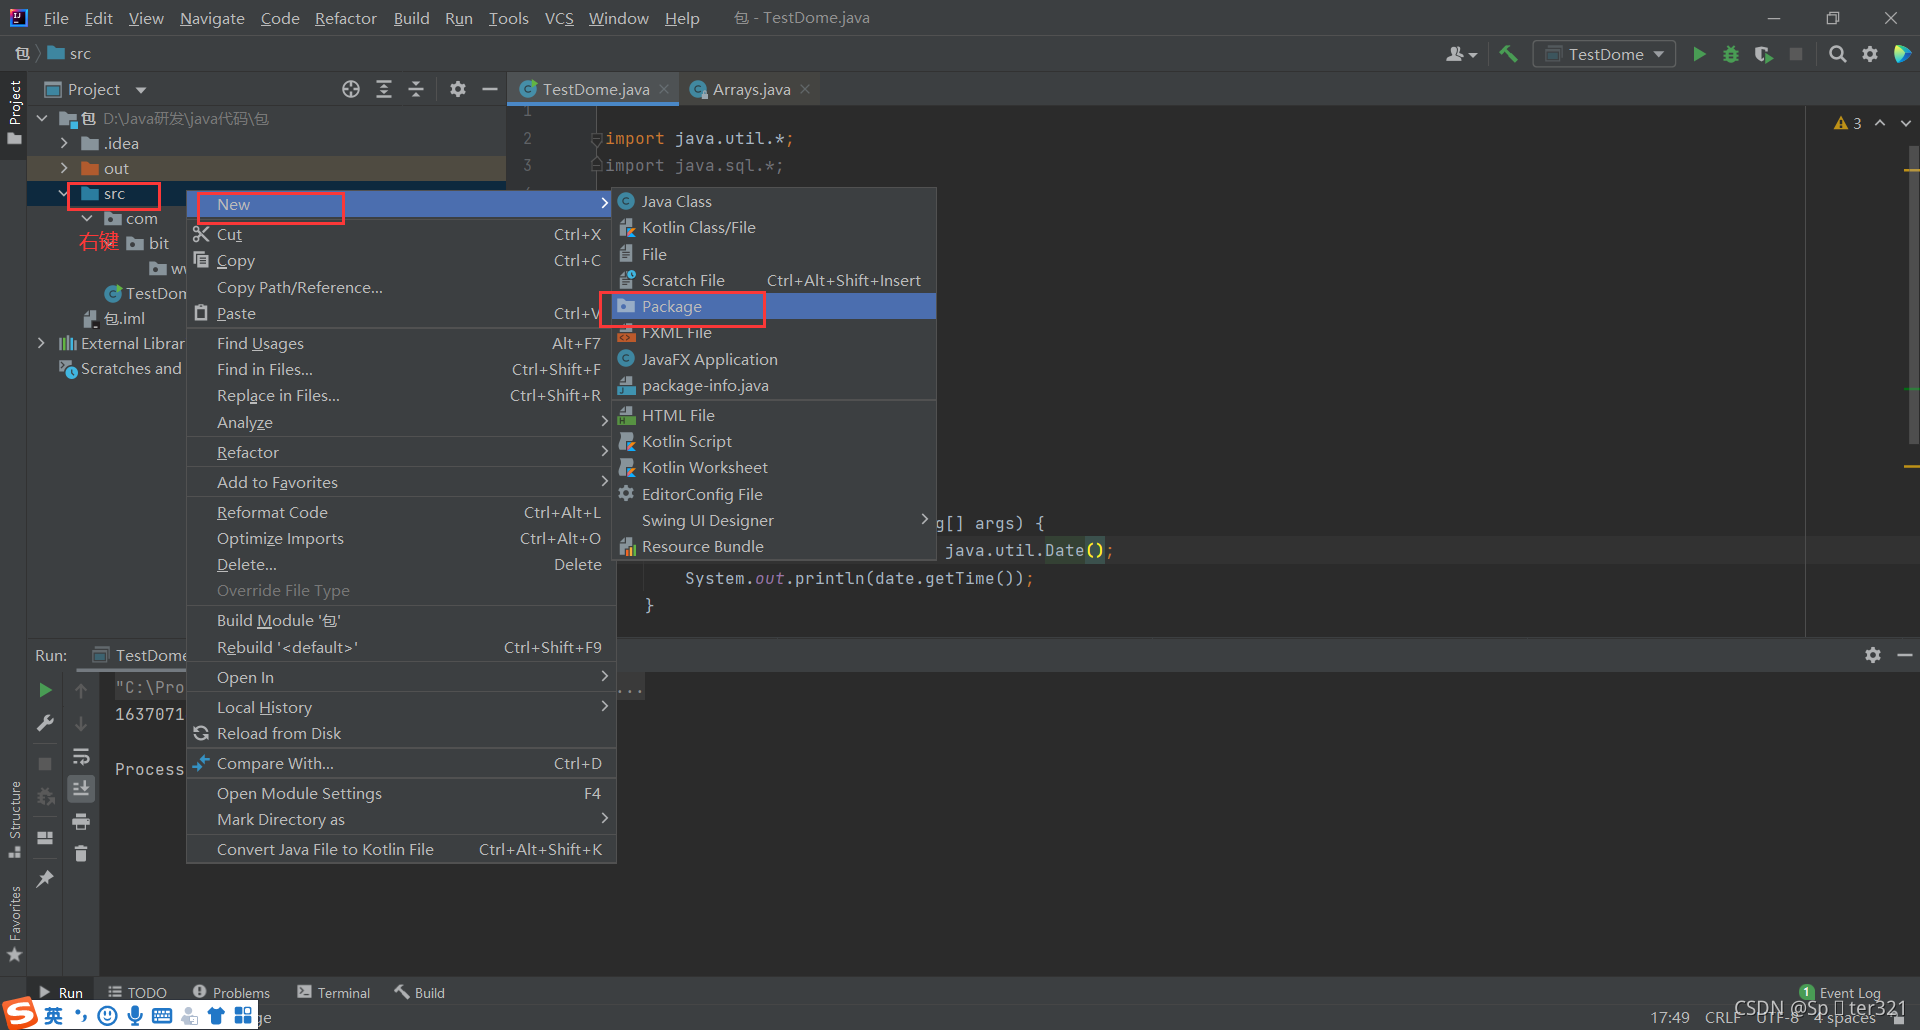Select Kotlin Class/File option

coord(774,227)
